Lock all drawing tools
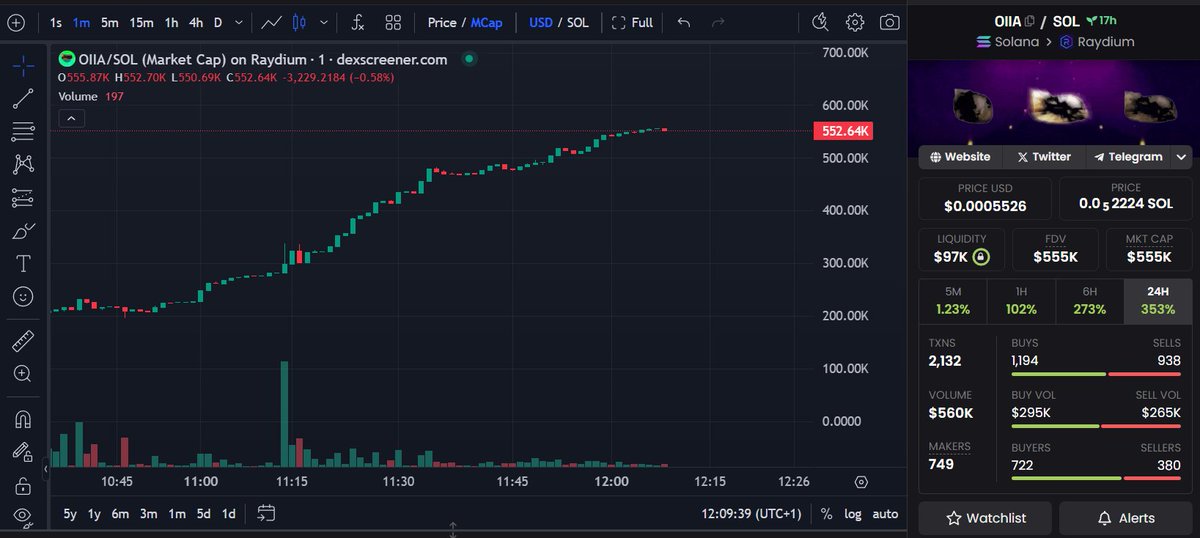This screenshot has height=538, width=1200. pyautogui.click(x=23, y=485)
